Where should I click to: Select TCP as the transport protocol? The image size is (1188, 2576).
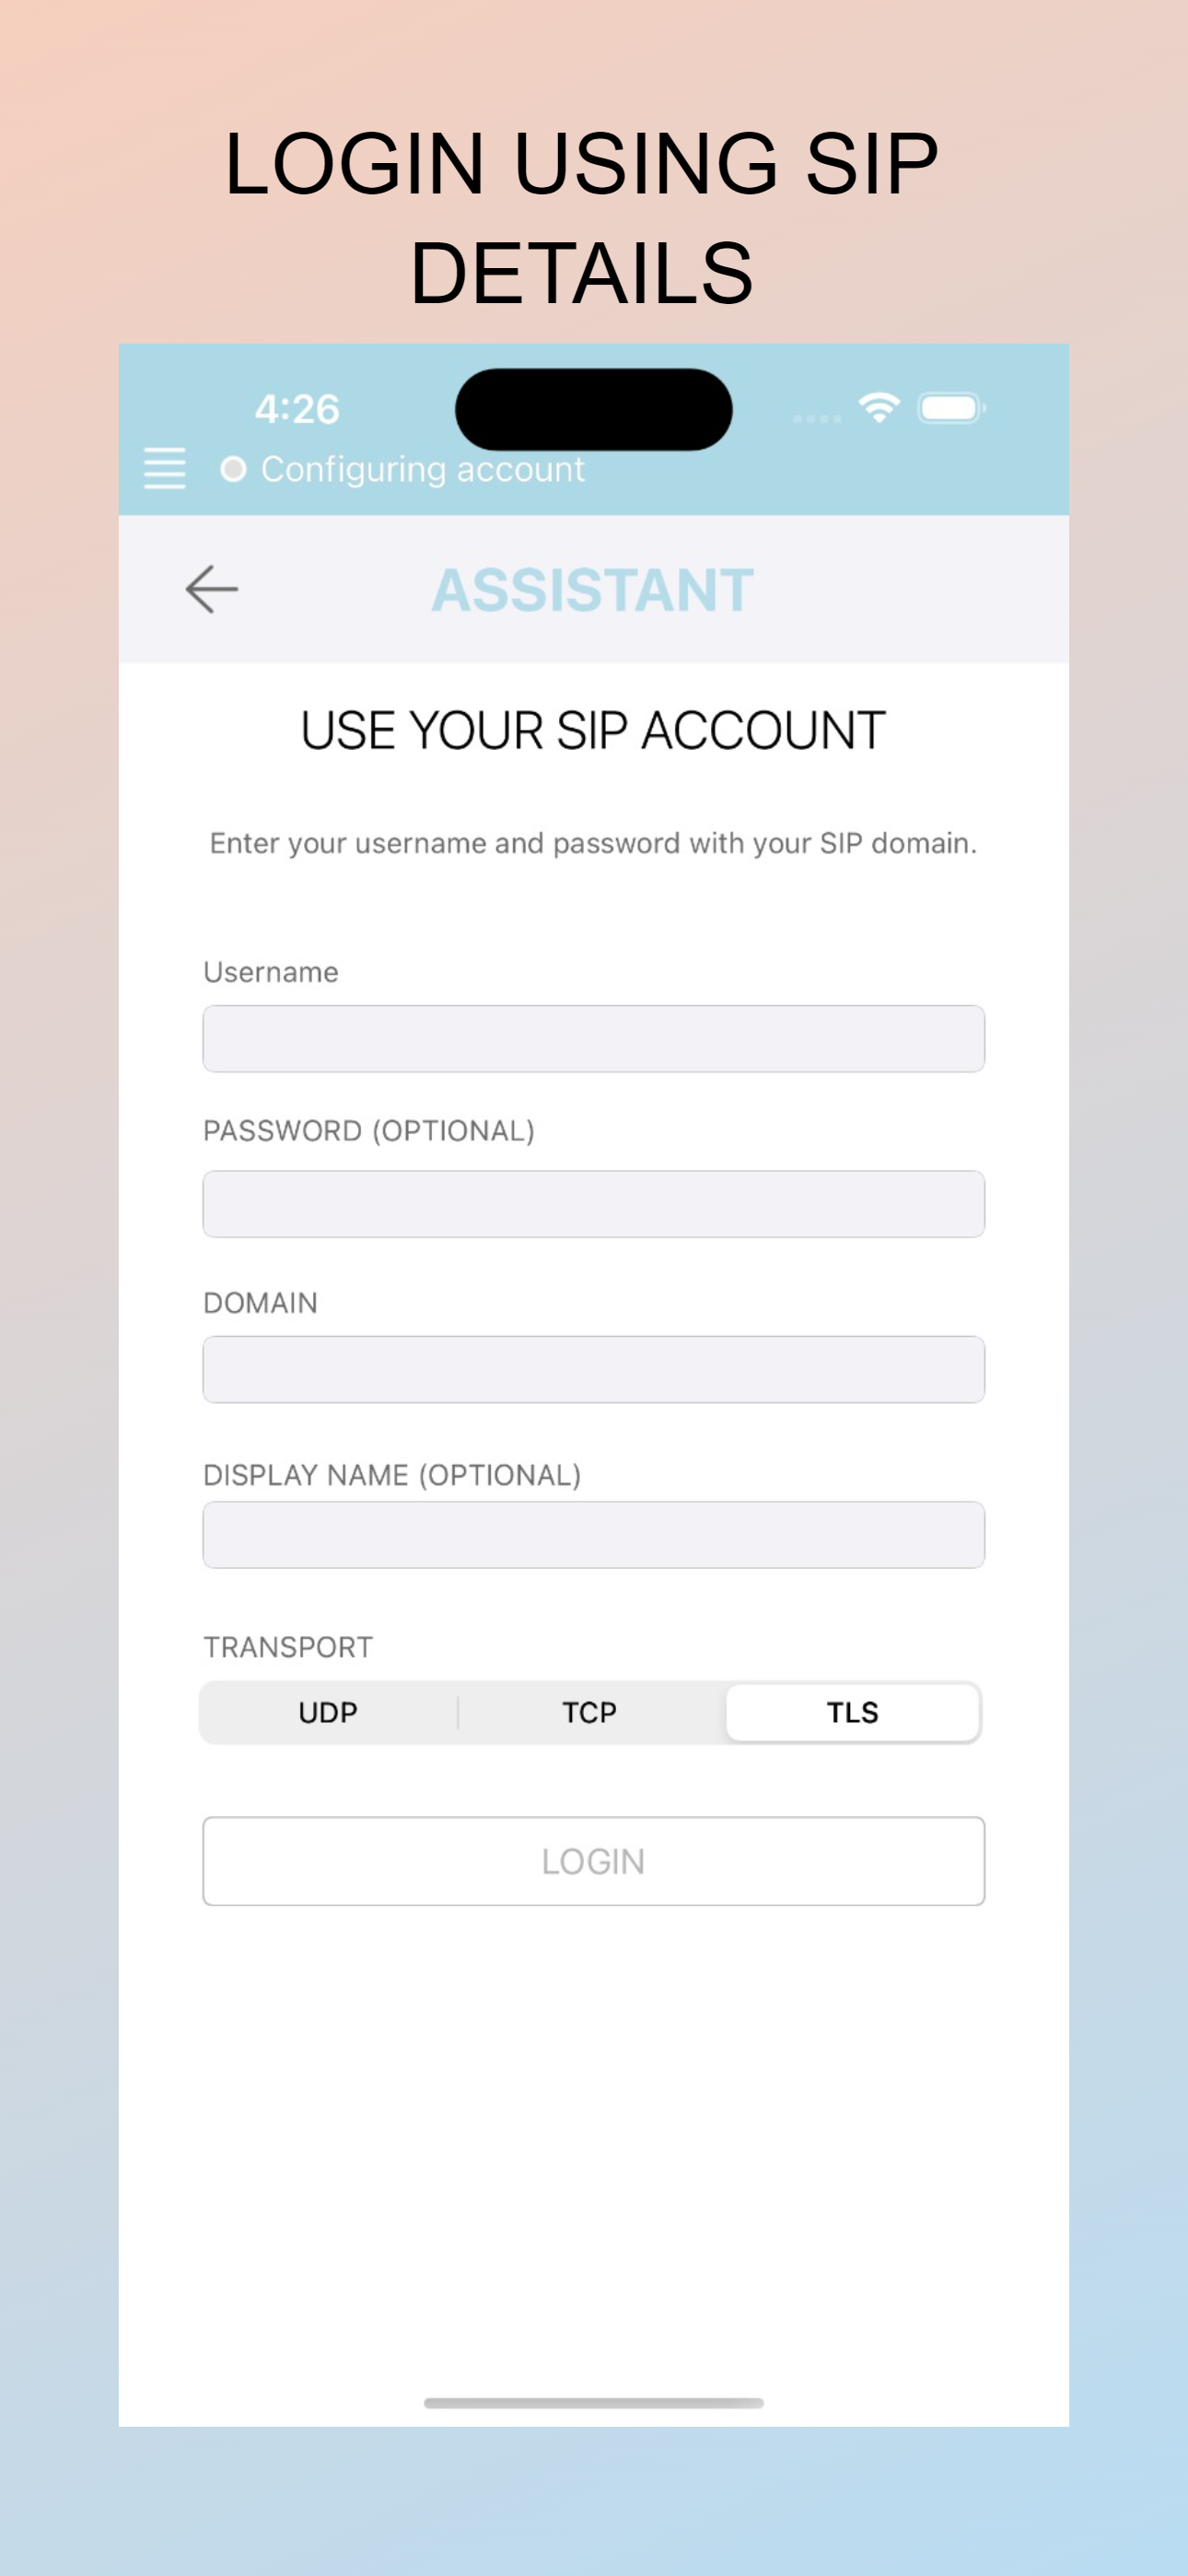(589, 1711)
